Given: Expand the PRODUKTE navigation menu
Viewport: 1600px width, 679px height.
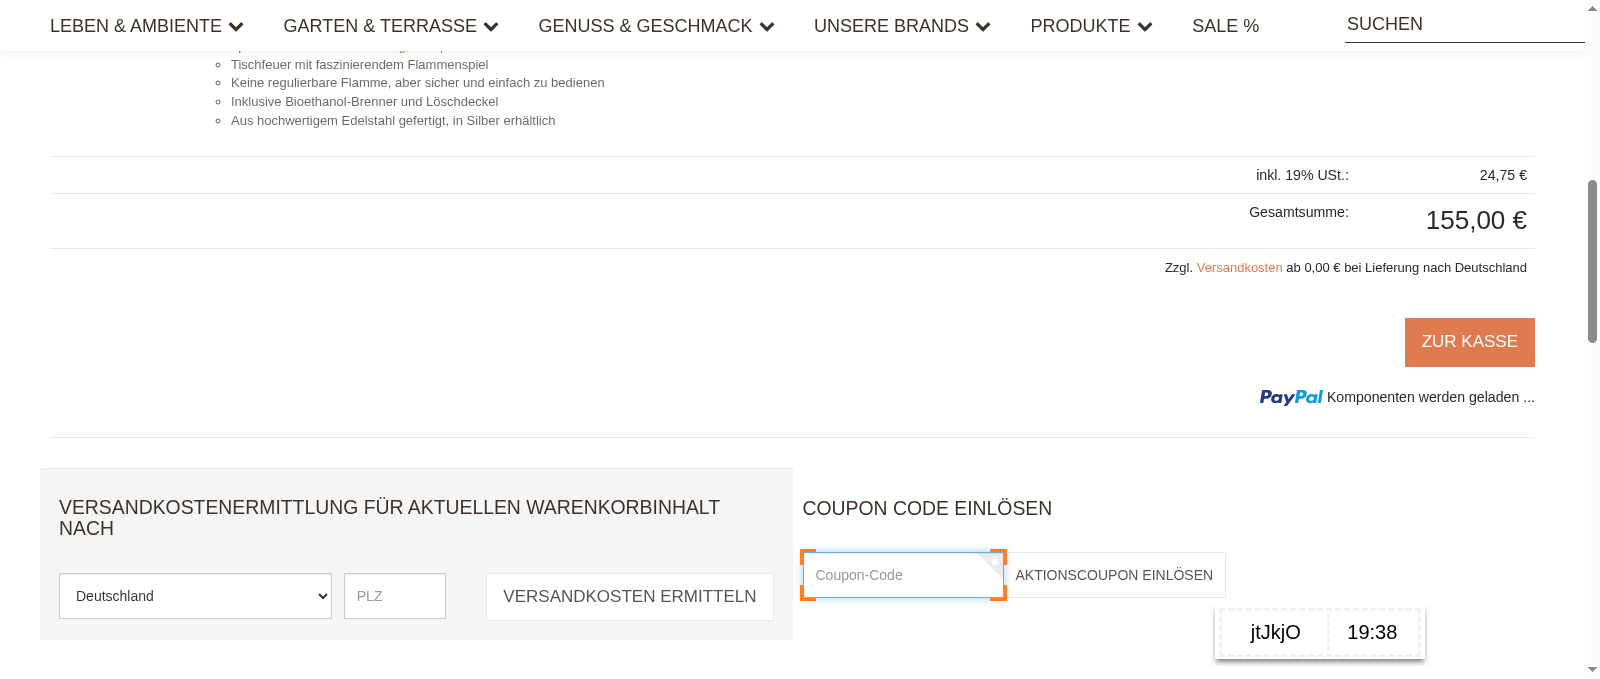Looking at the screenshot, I should click(1080, 26).
